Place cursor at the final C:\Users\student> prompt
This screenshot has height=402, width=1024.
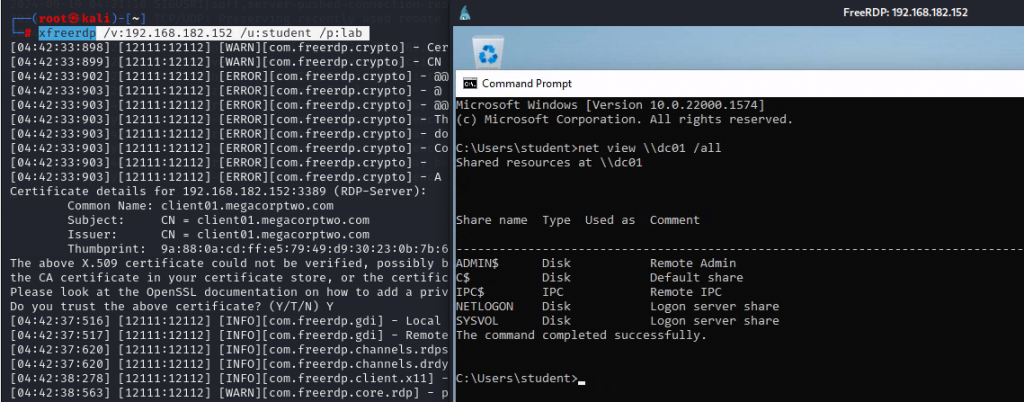(x=517, y=379)
